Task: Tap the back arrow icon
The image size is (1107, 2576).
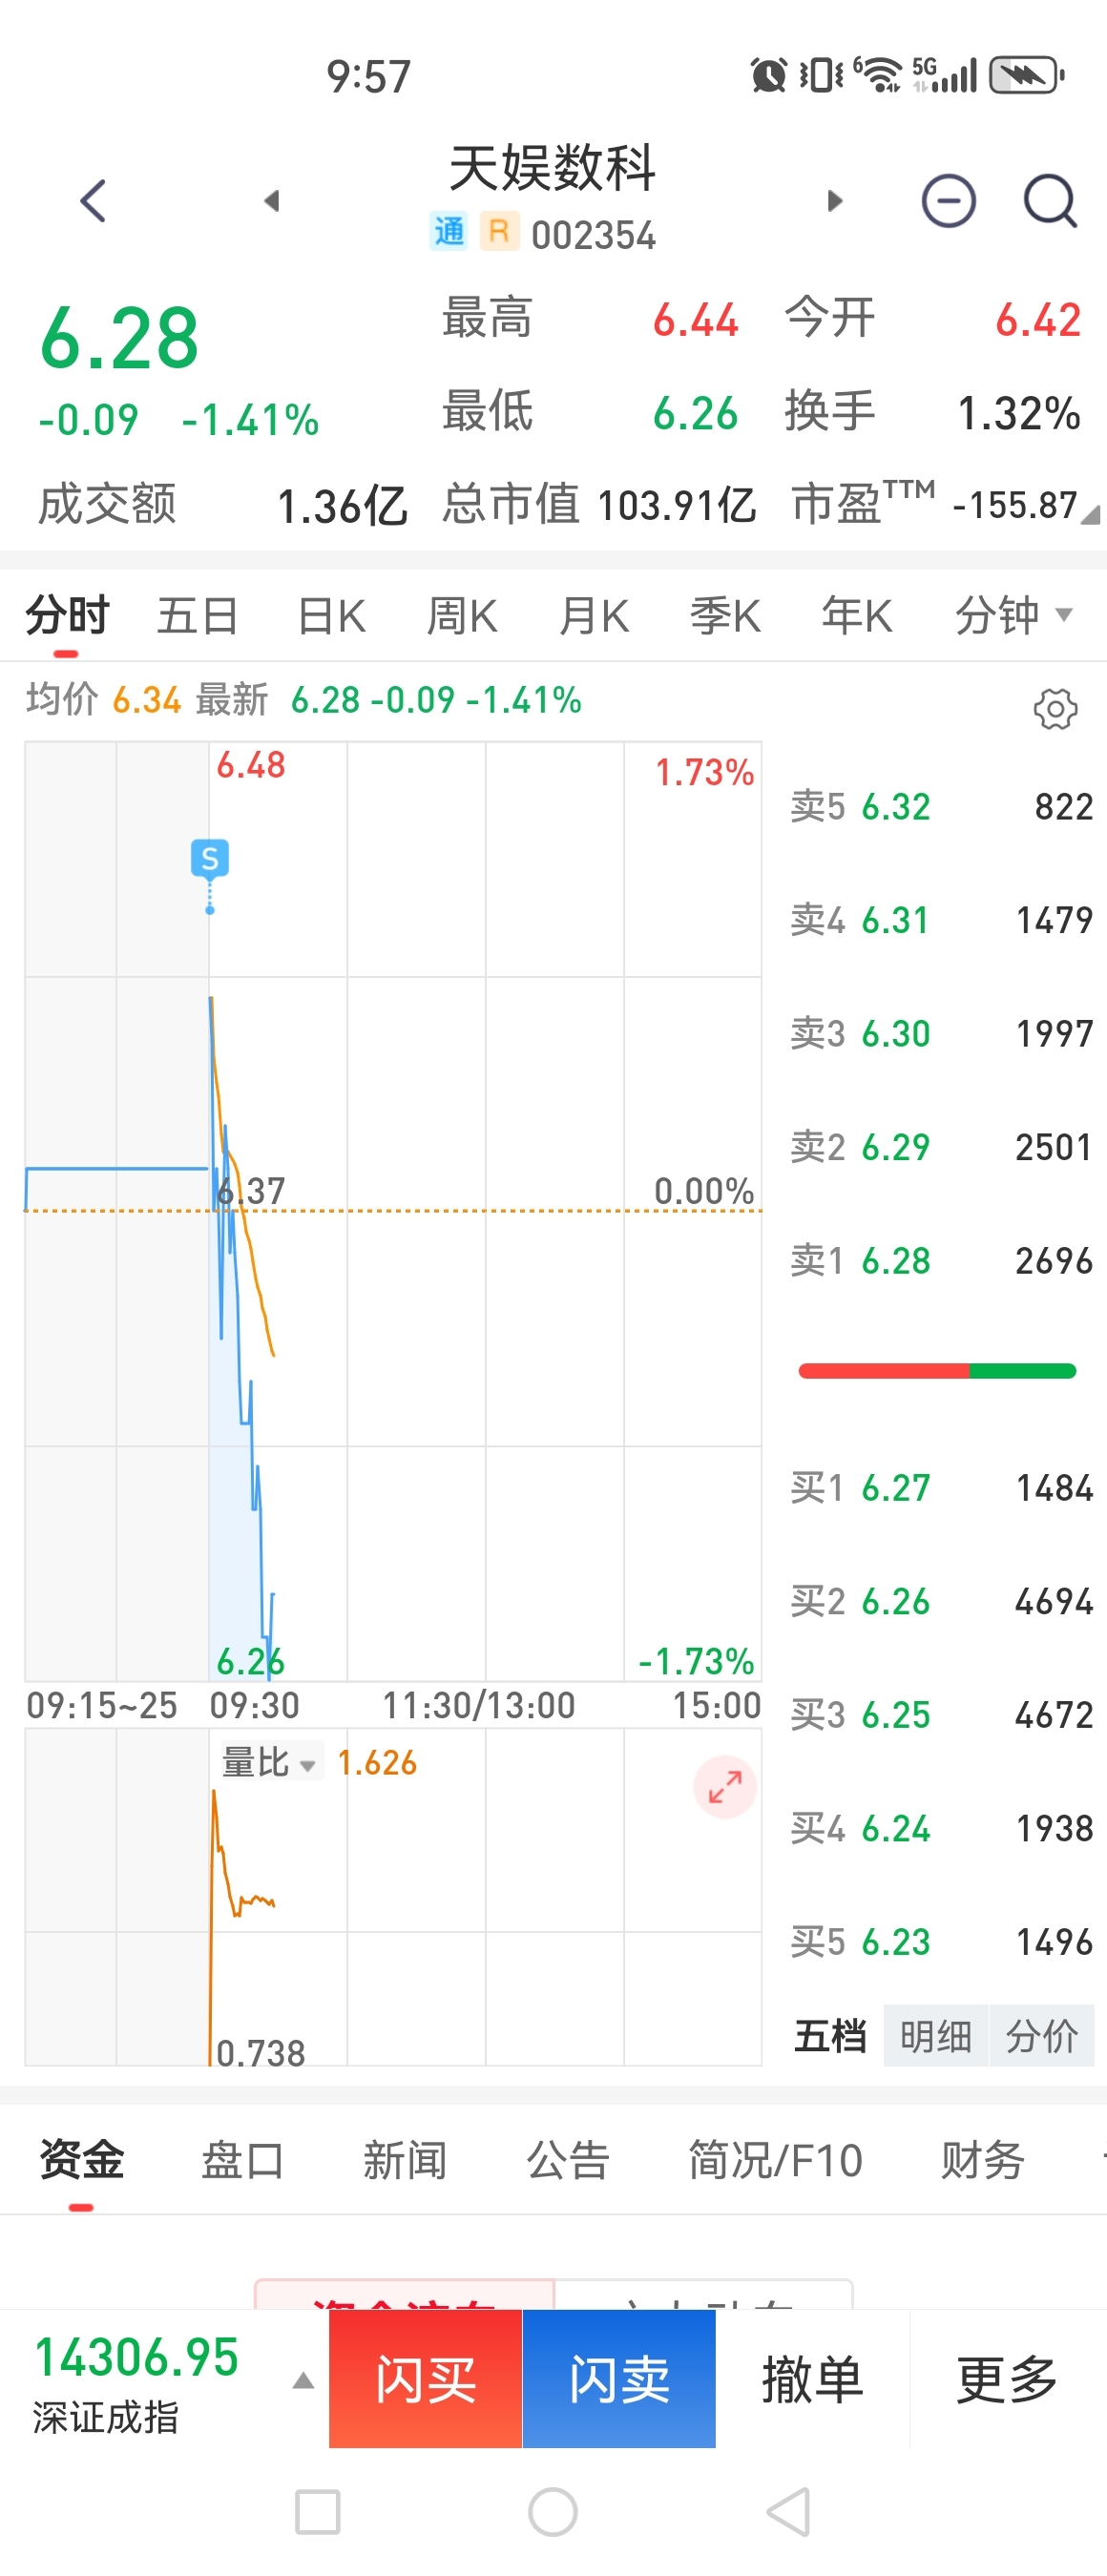Action: (x=93, y=201)
